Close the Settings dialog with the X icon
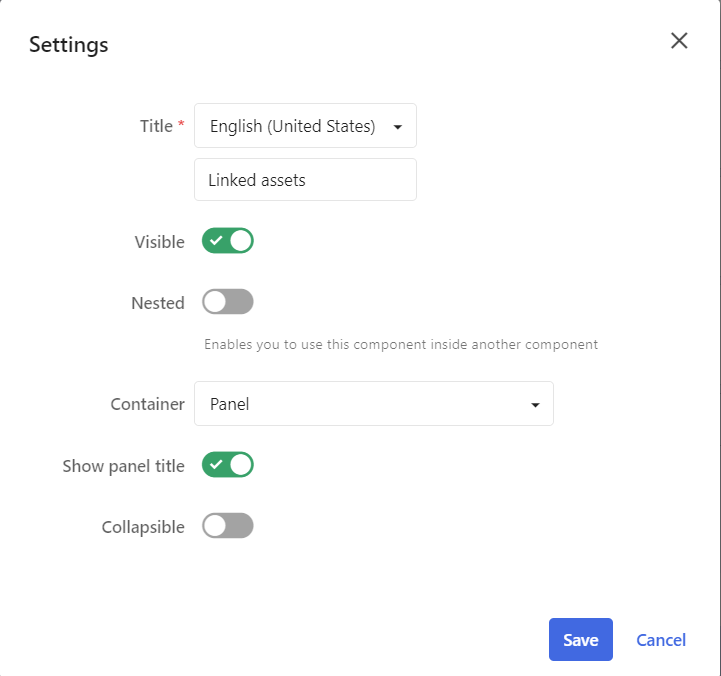This screenshot has height=676, width=721. click(679, 41)
